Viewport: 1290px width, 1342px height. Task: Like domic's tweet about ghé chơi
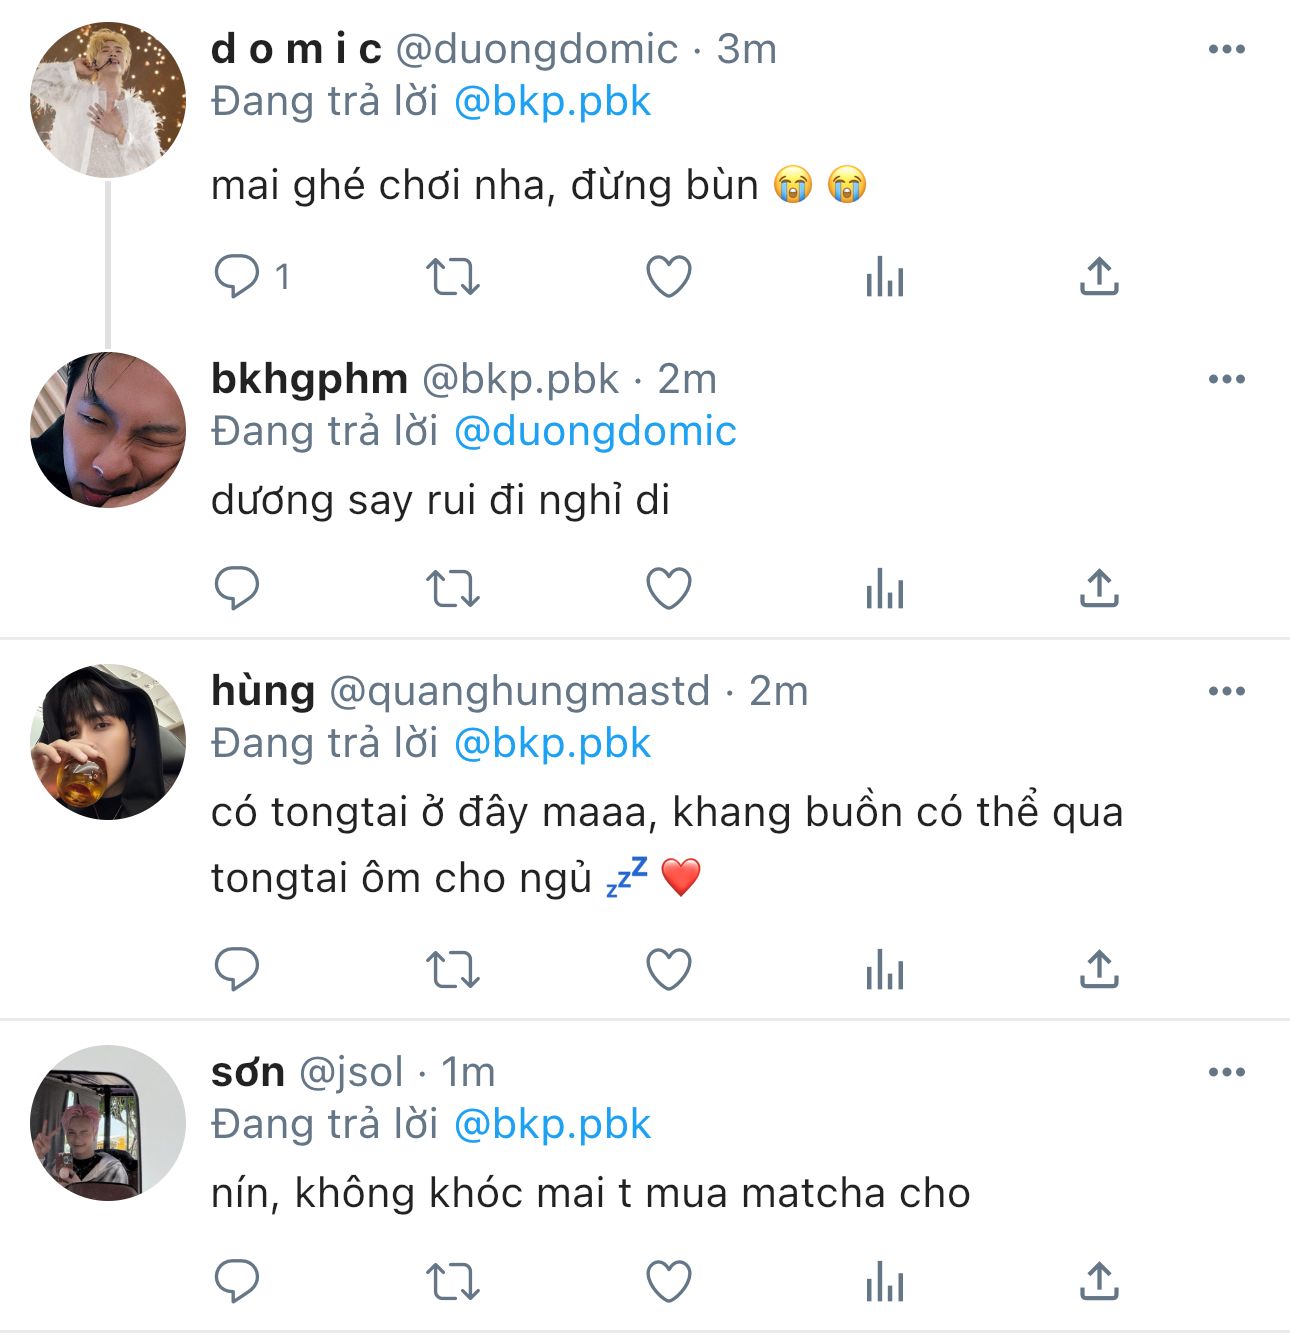click(669, 277)
